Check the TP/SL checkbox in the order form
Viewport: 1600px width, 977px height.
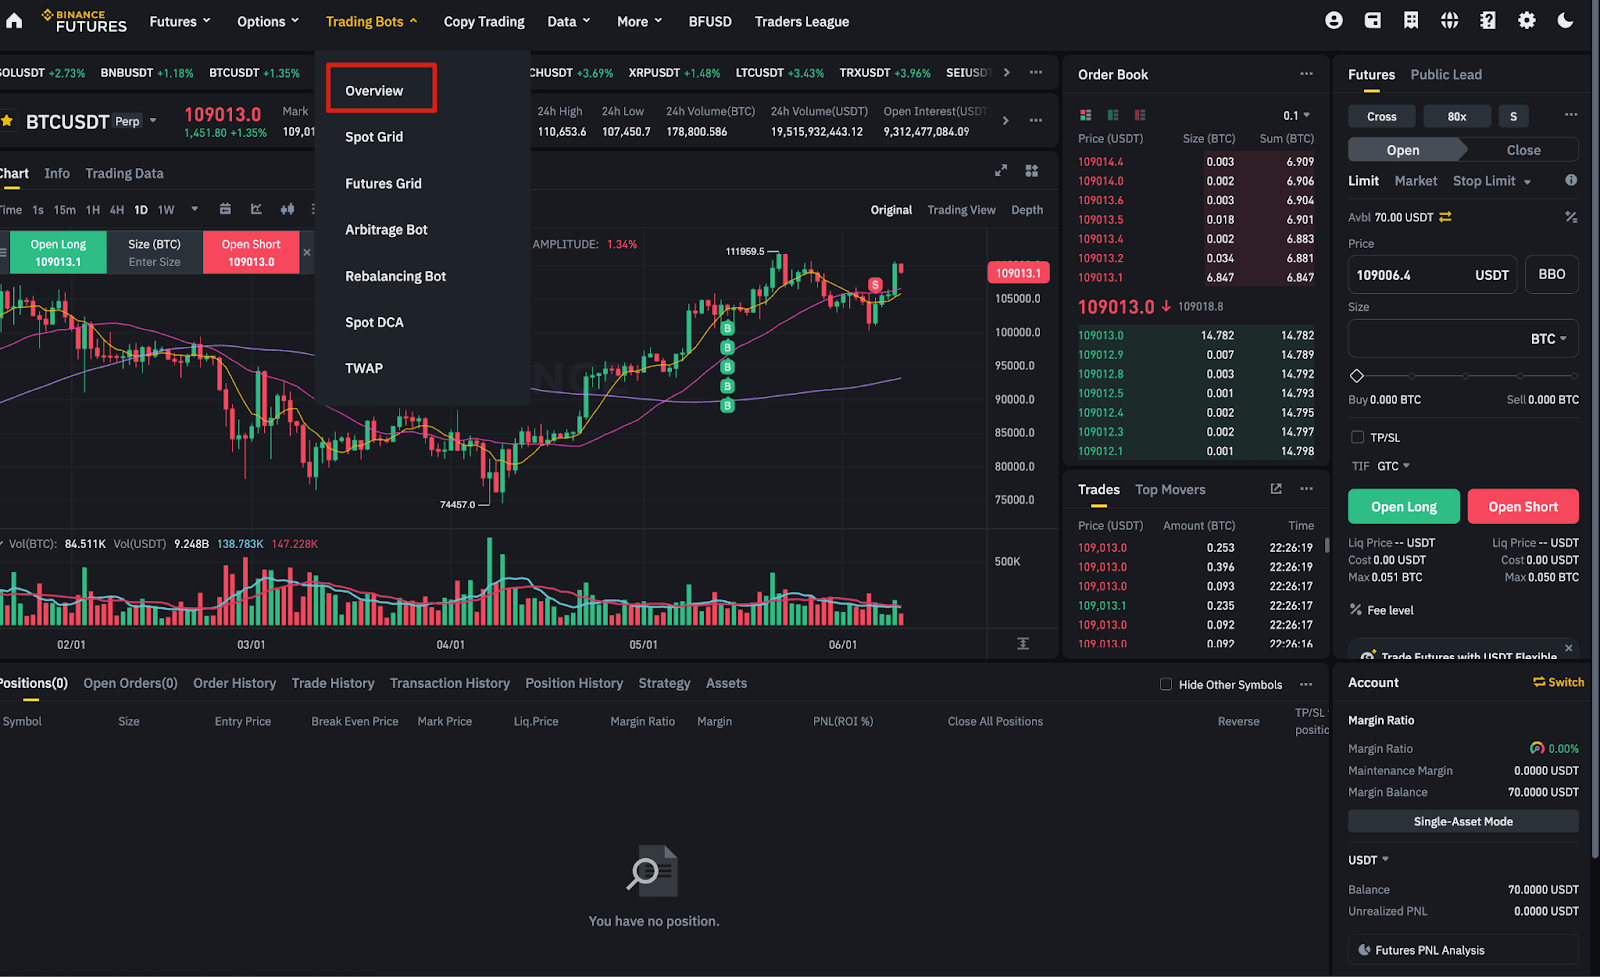tap(1357, 437)
